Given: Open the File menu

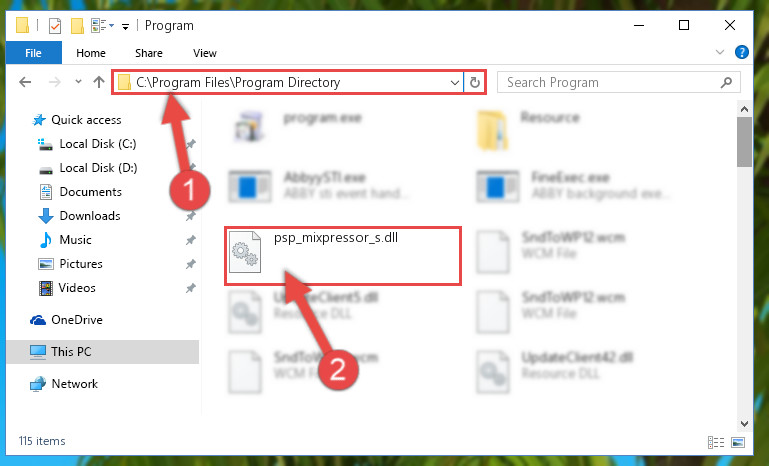Looking at the screenshot, I should (x=33, y=53).
